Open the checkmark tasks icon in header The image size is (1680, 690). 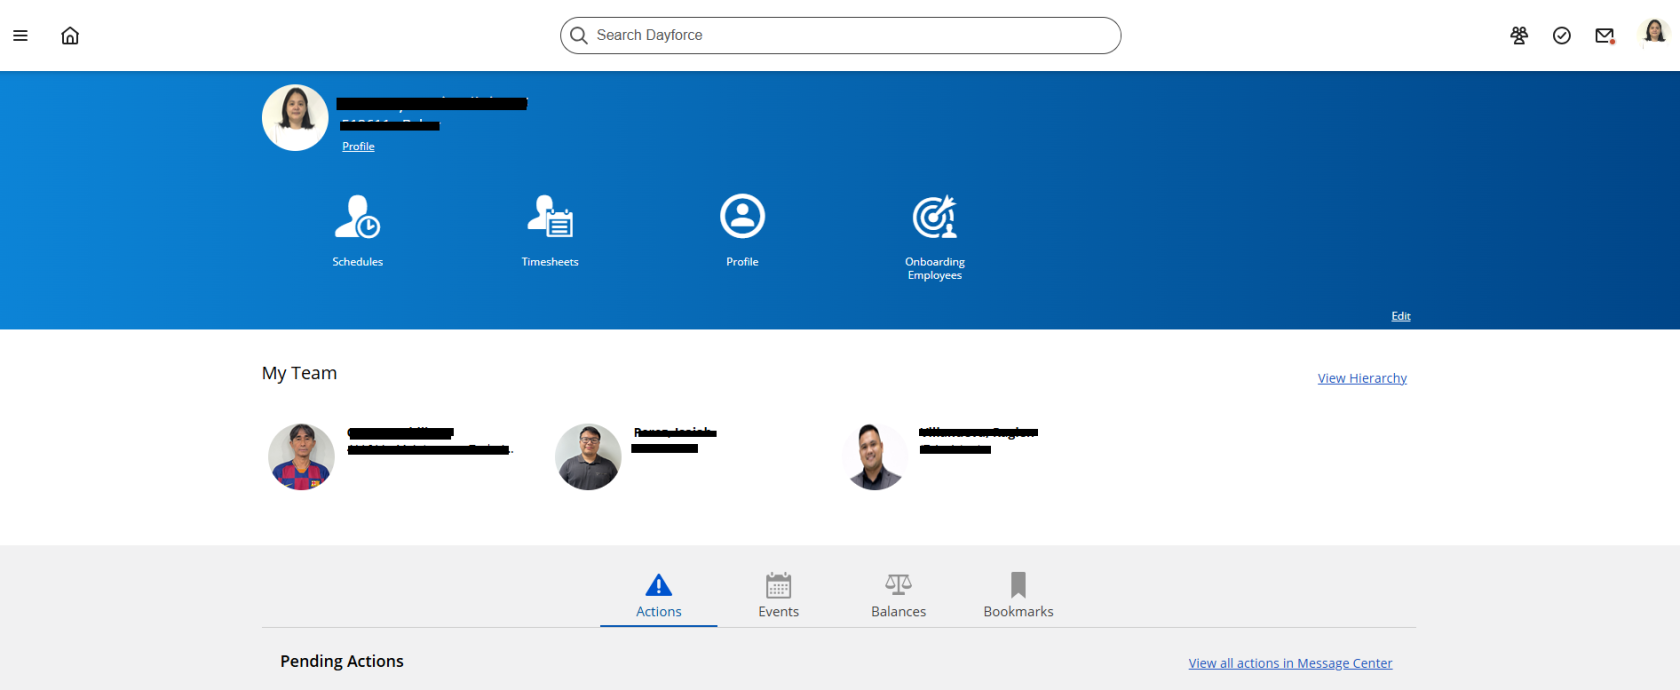pos(1562,36)
